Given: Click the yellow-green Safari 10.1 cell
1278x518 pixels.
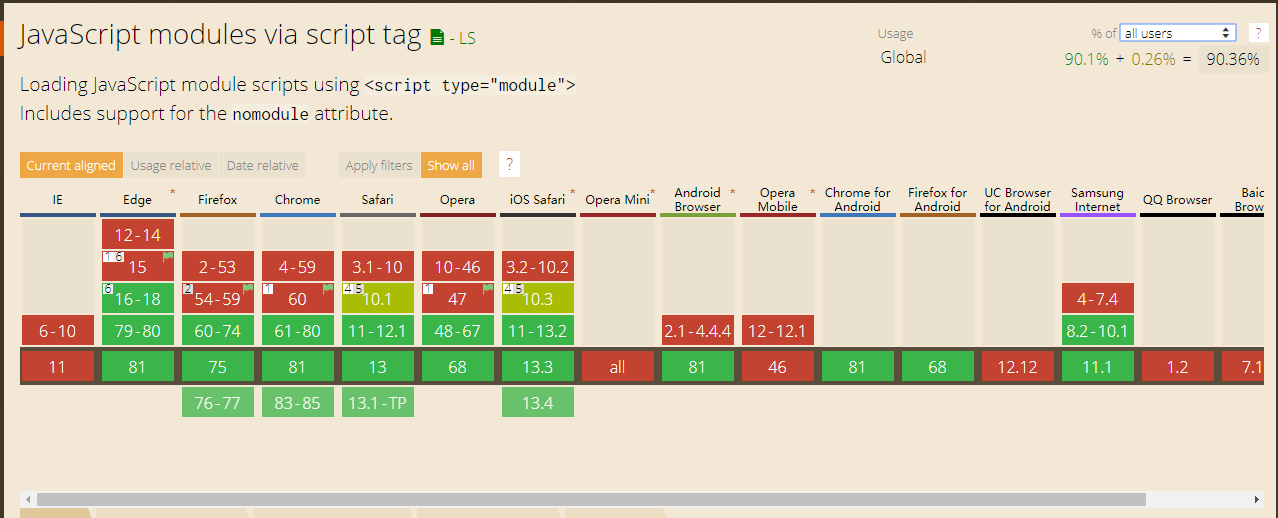Looking at the screenshot, I should pyautogui.click(x=377, y=299).
